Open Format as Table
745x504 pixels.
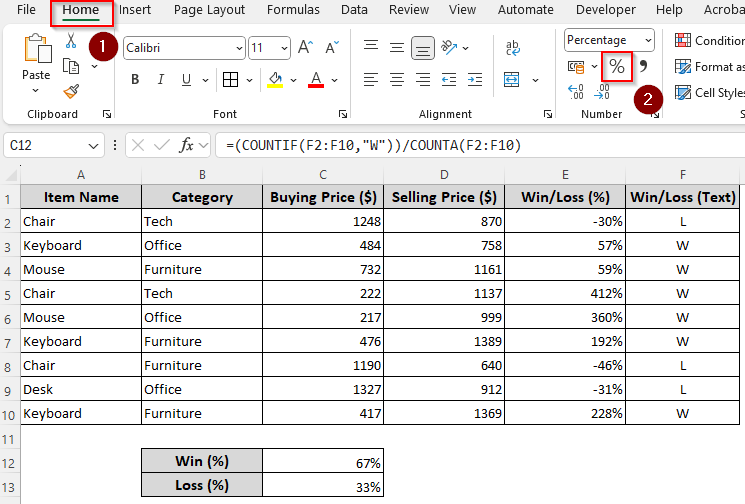coord(709,67)
